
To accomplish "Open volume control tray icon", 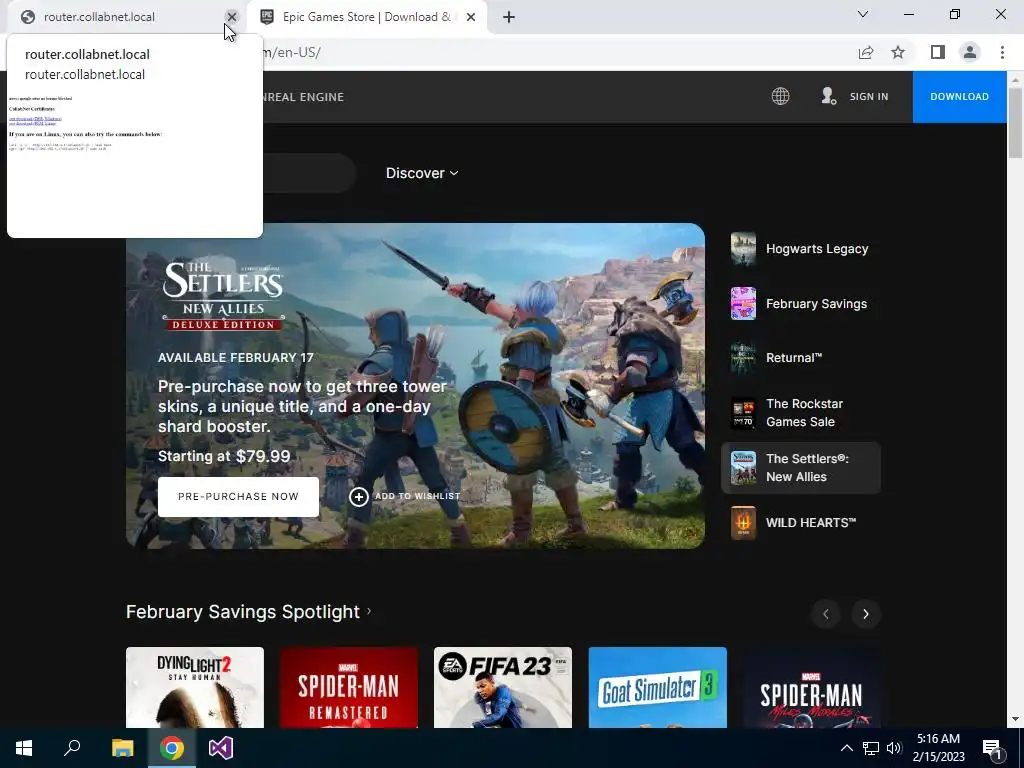I will click(894, 748).
